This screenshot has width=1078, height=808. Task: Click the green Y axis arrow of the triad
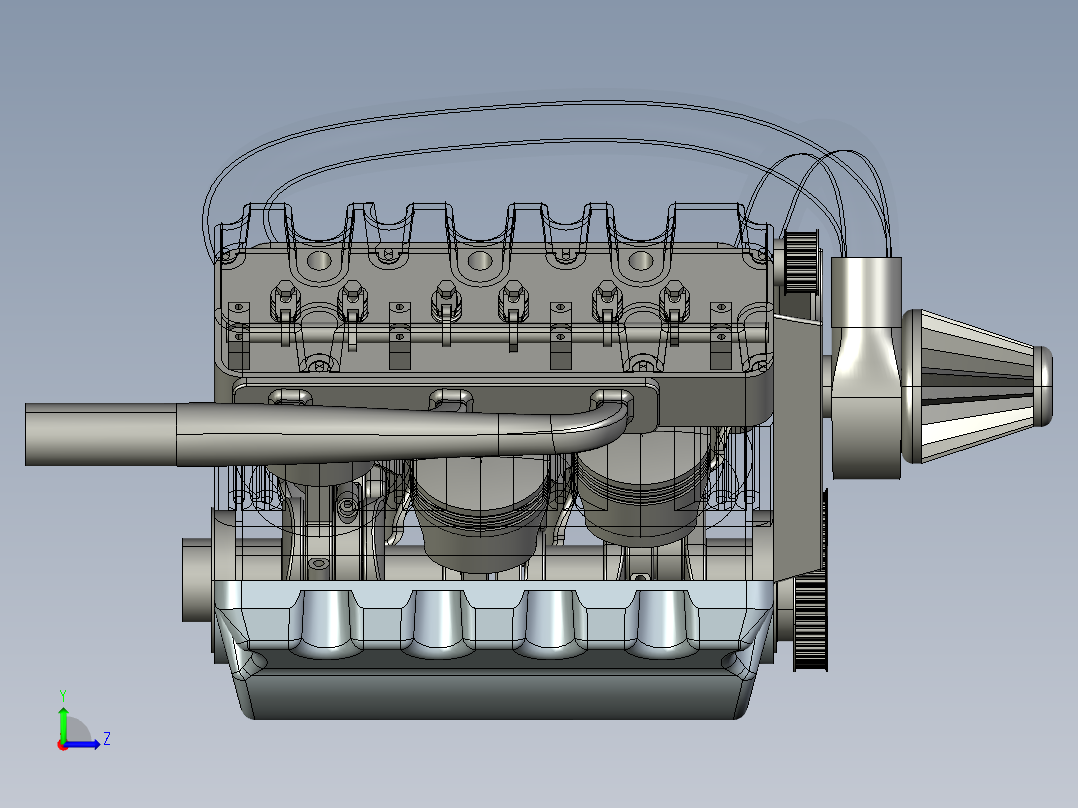pyautogui.click(x=63, y=724)
